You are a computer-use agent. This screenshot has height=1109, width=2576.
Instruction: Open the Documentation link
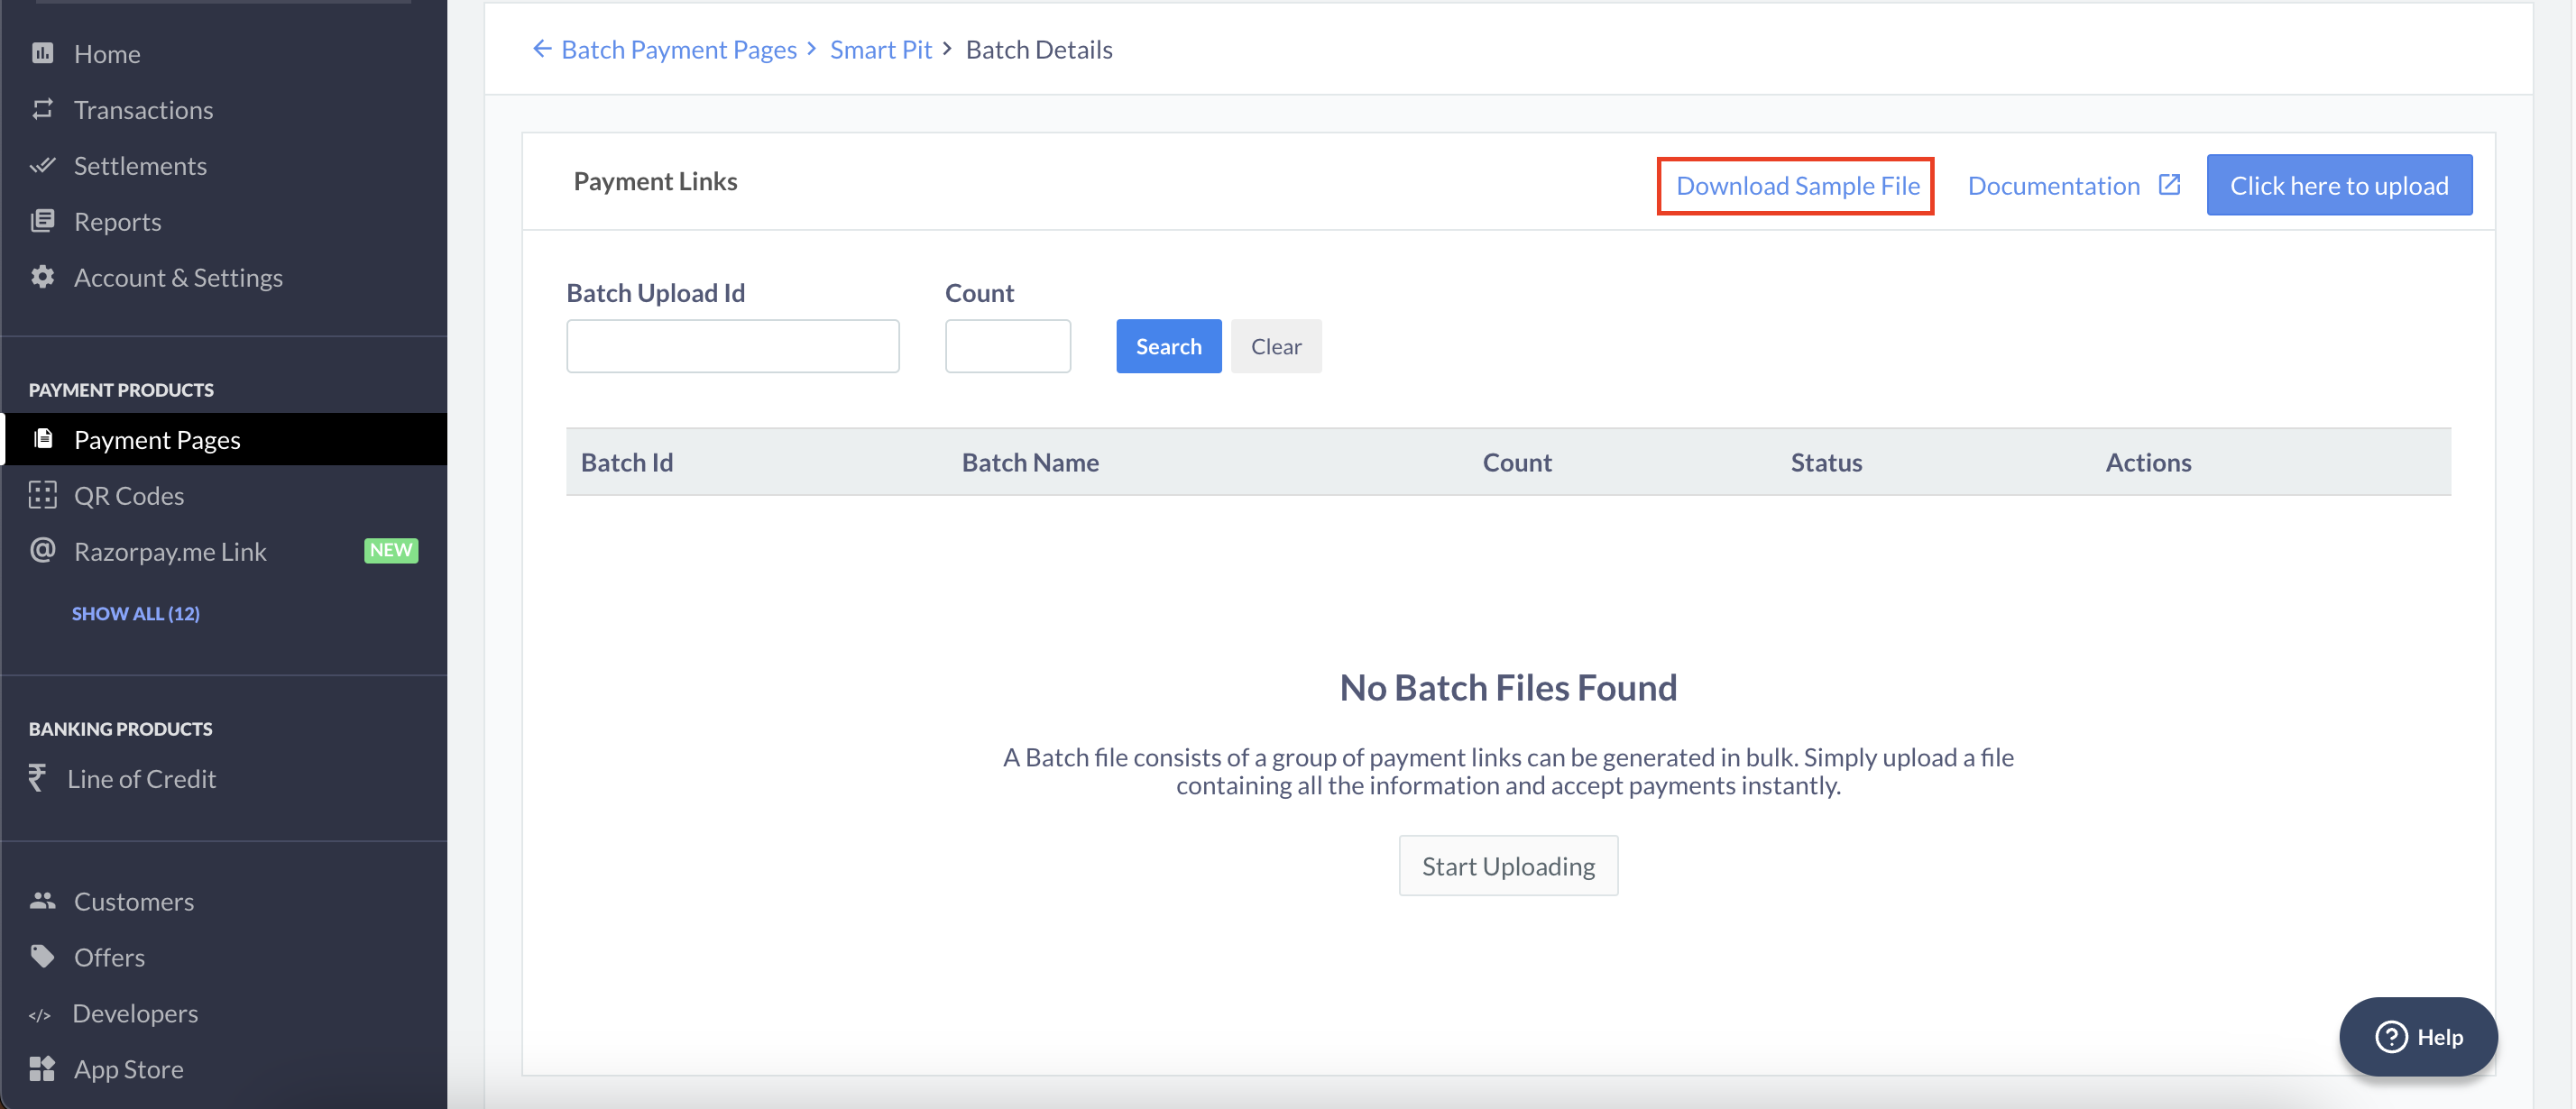coord(2053,185)
